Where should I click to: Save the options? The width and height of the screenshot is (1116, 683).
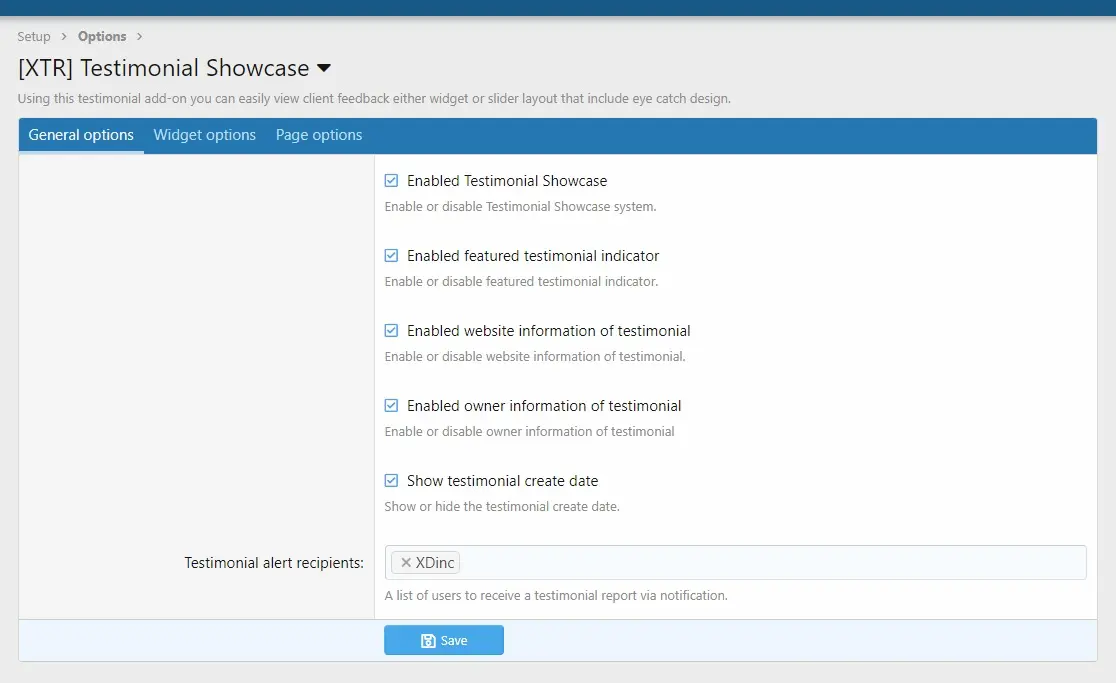(444, 640)
